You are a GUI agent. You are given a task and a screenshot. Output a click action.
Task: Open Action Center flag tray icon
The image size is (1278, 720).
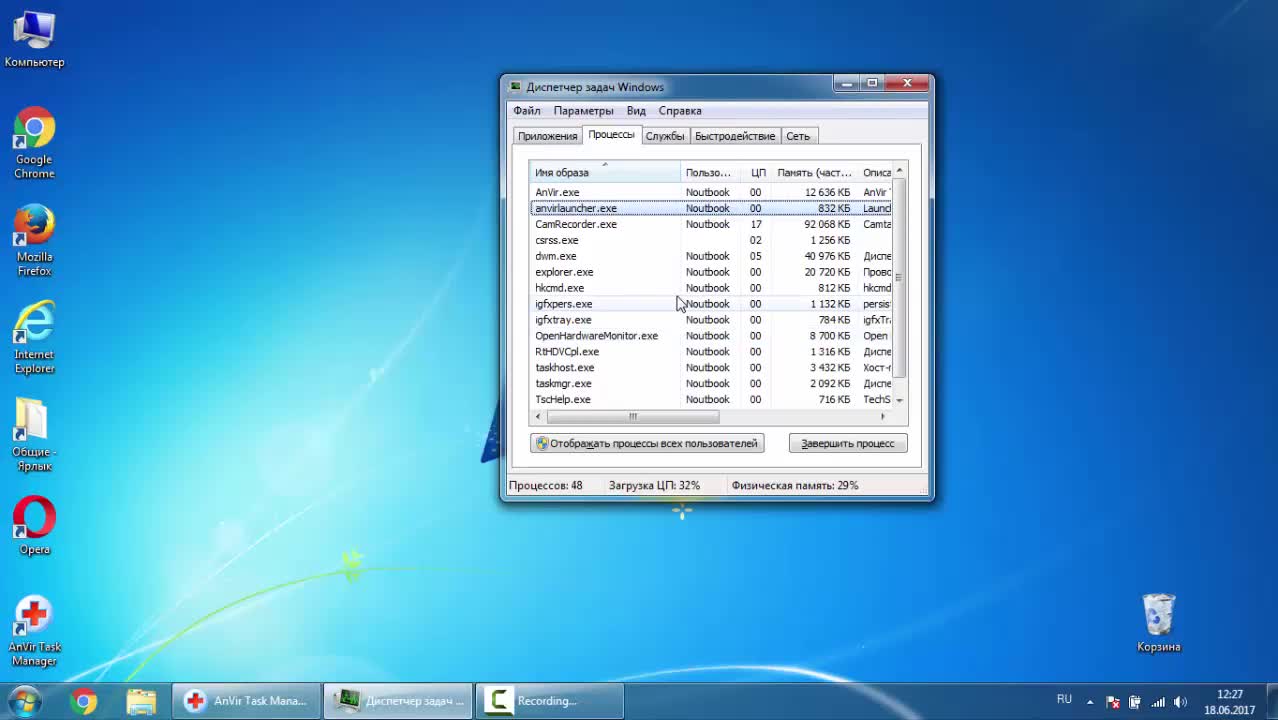pyautogui.click(x=1112, y=702)
